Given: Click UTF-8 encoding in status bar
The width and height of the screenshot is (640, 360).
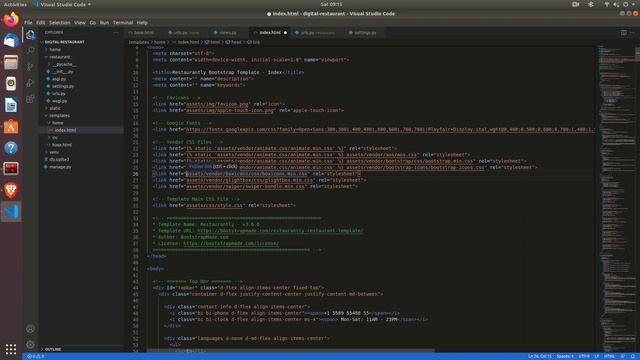Looking at the screenshot, I should point(584,356).
